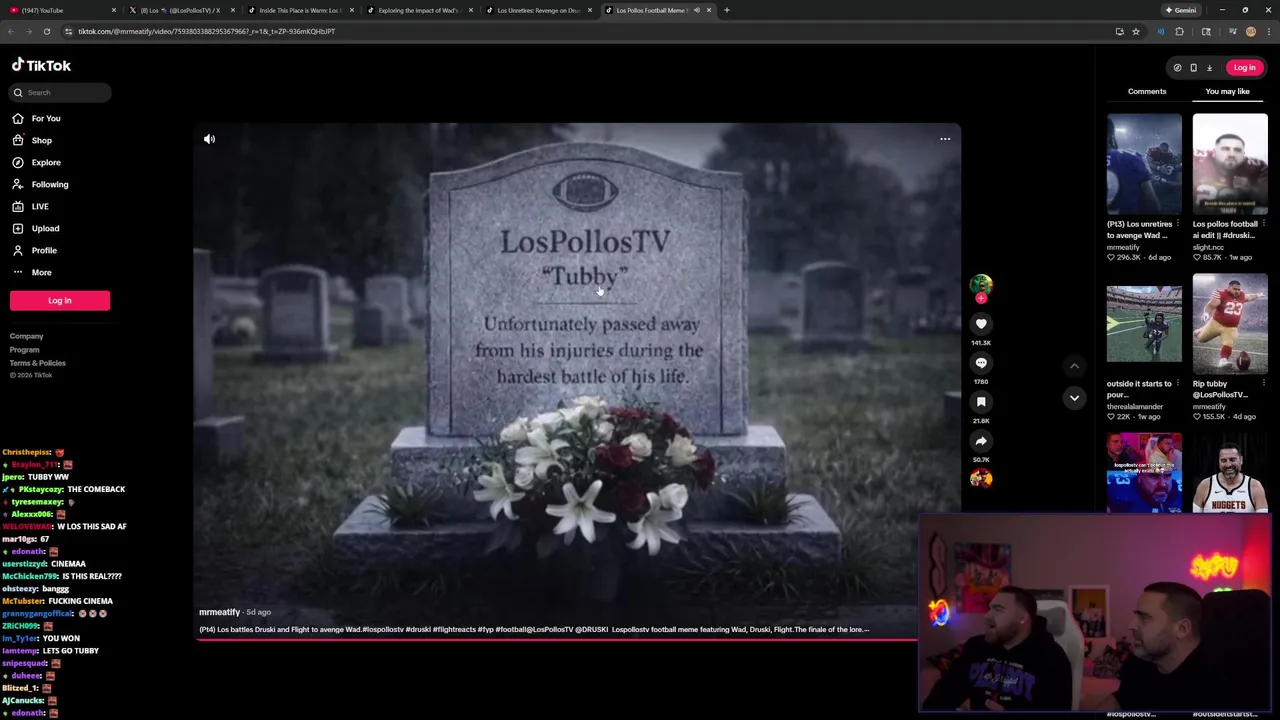Screen dimensions: 1280x720
Task: Open the video three-dots options menu
Action: coord(945,139)
